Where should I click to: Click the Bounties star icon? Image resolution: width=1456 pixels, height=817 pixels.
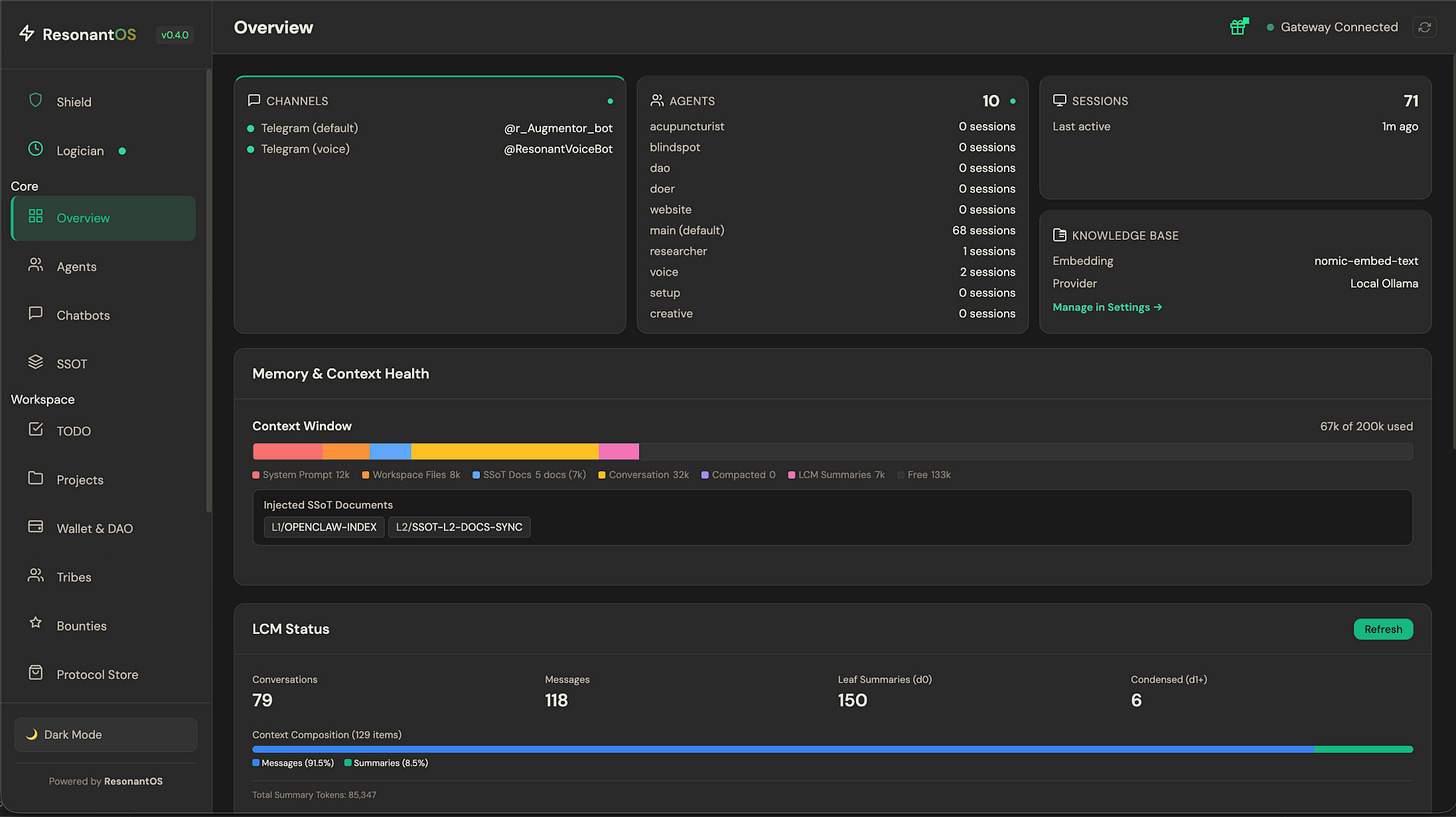(36, 624)
